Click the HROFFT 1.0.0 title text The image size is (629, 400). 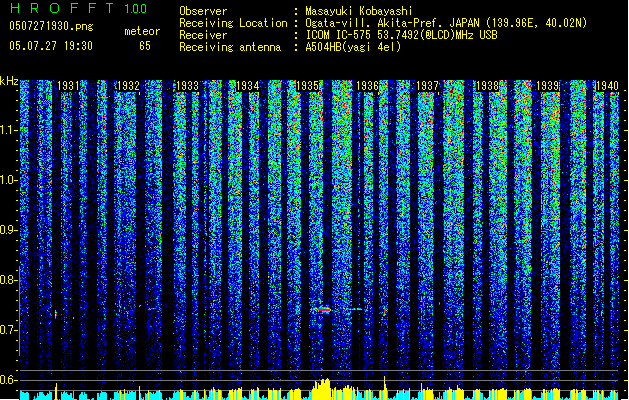coord(79,8)
